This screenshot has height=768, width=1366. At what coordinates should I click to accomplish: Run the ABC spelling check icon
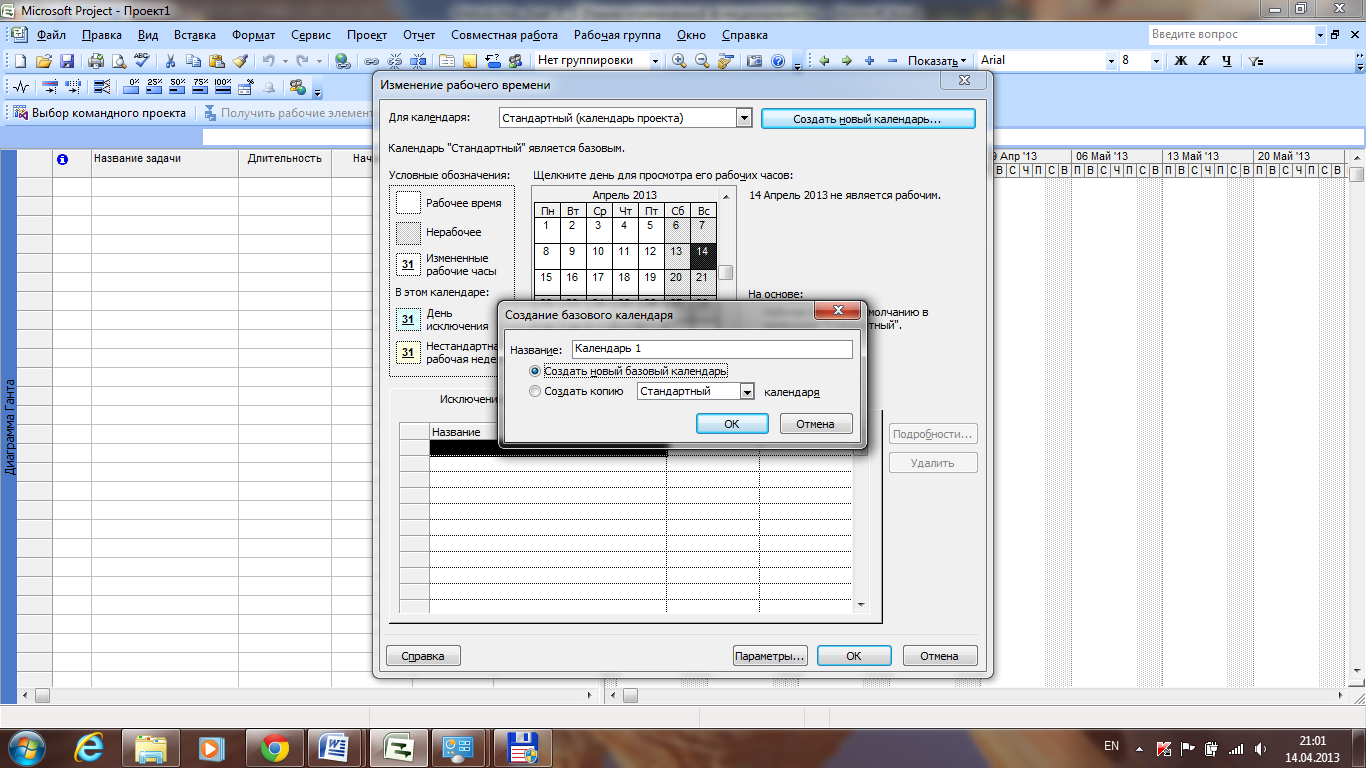tap(142, 60)
